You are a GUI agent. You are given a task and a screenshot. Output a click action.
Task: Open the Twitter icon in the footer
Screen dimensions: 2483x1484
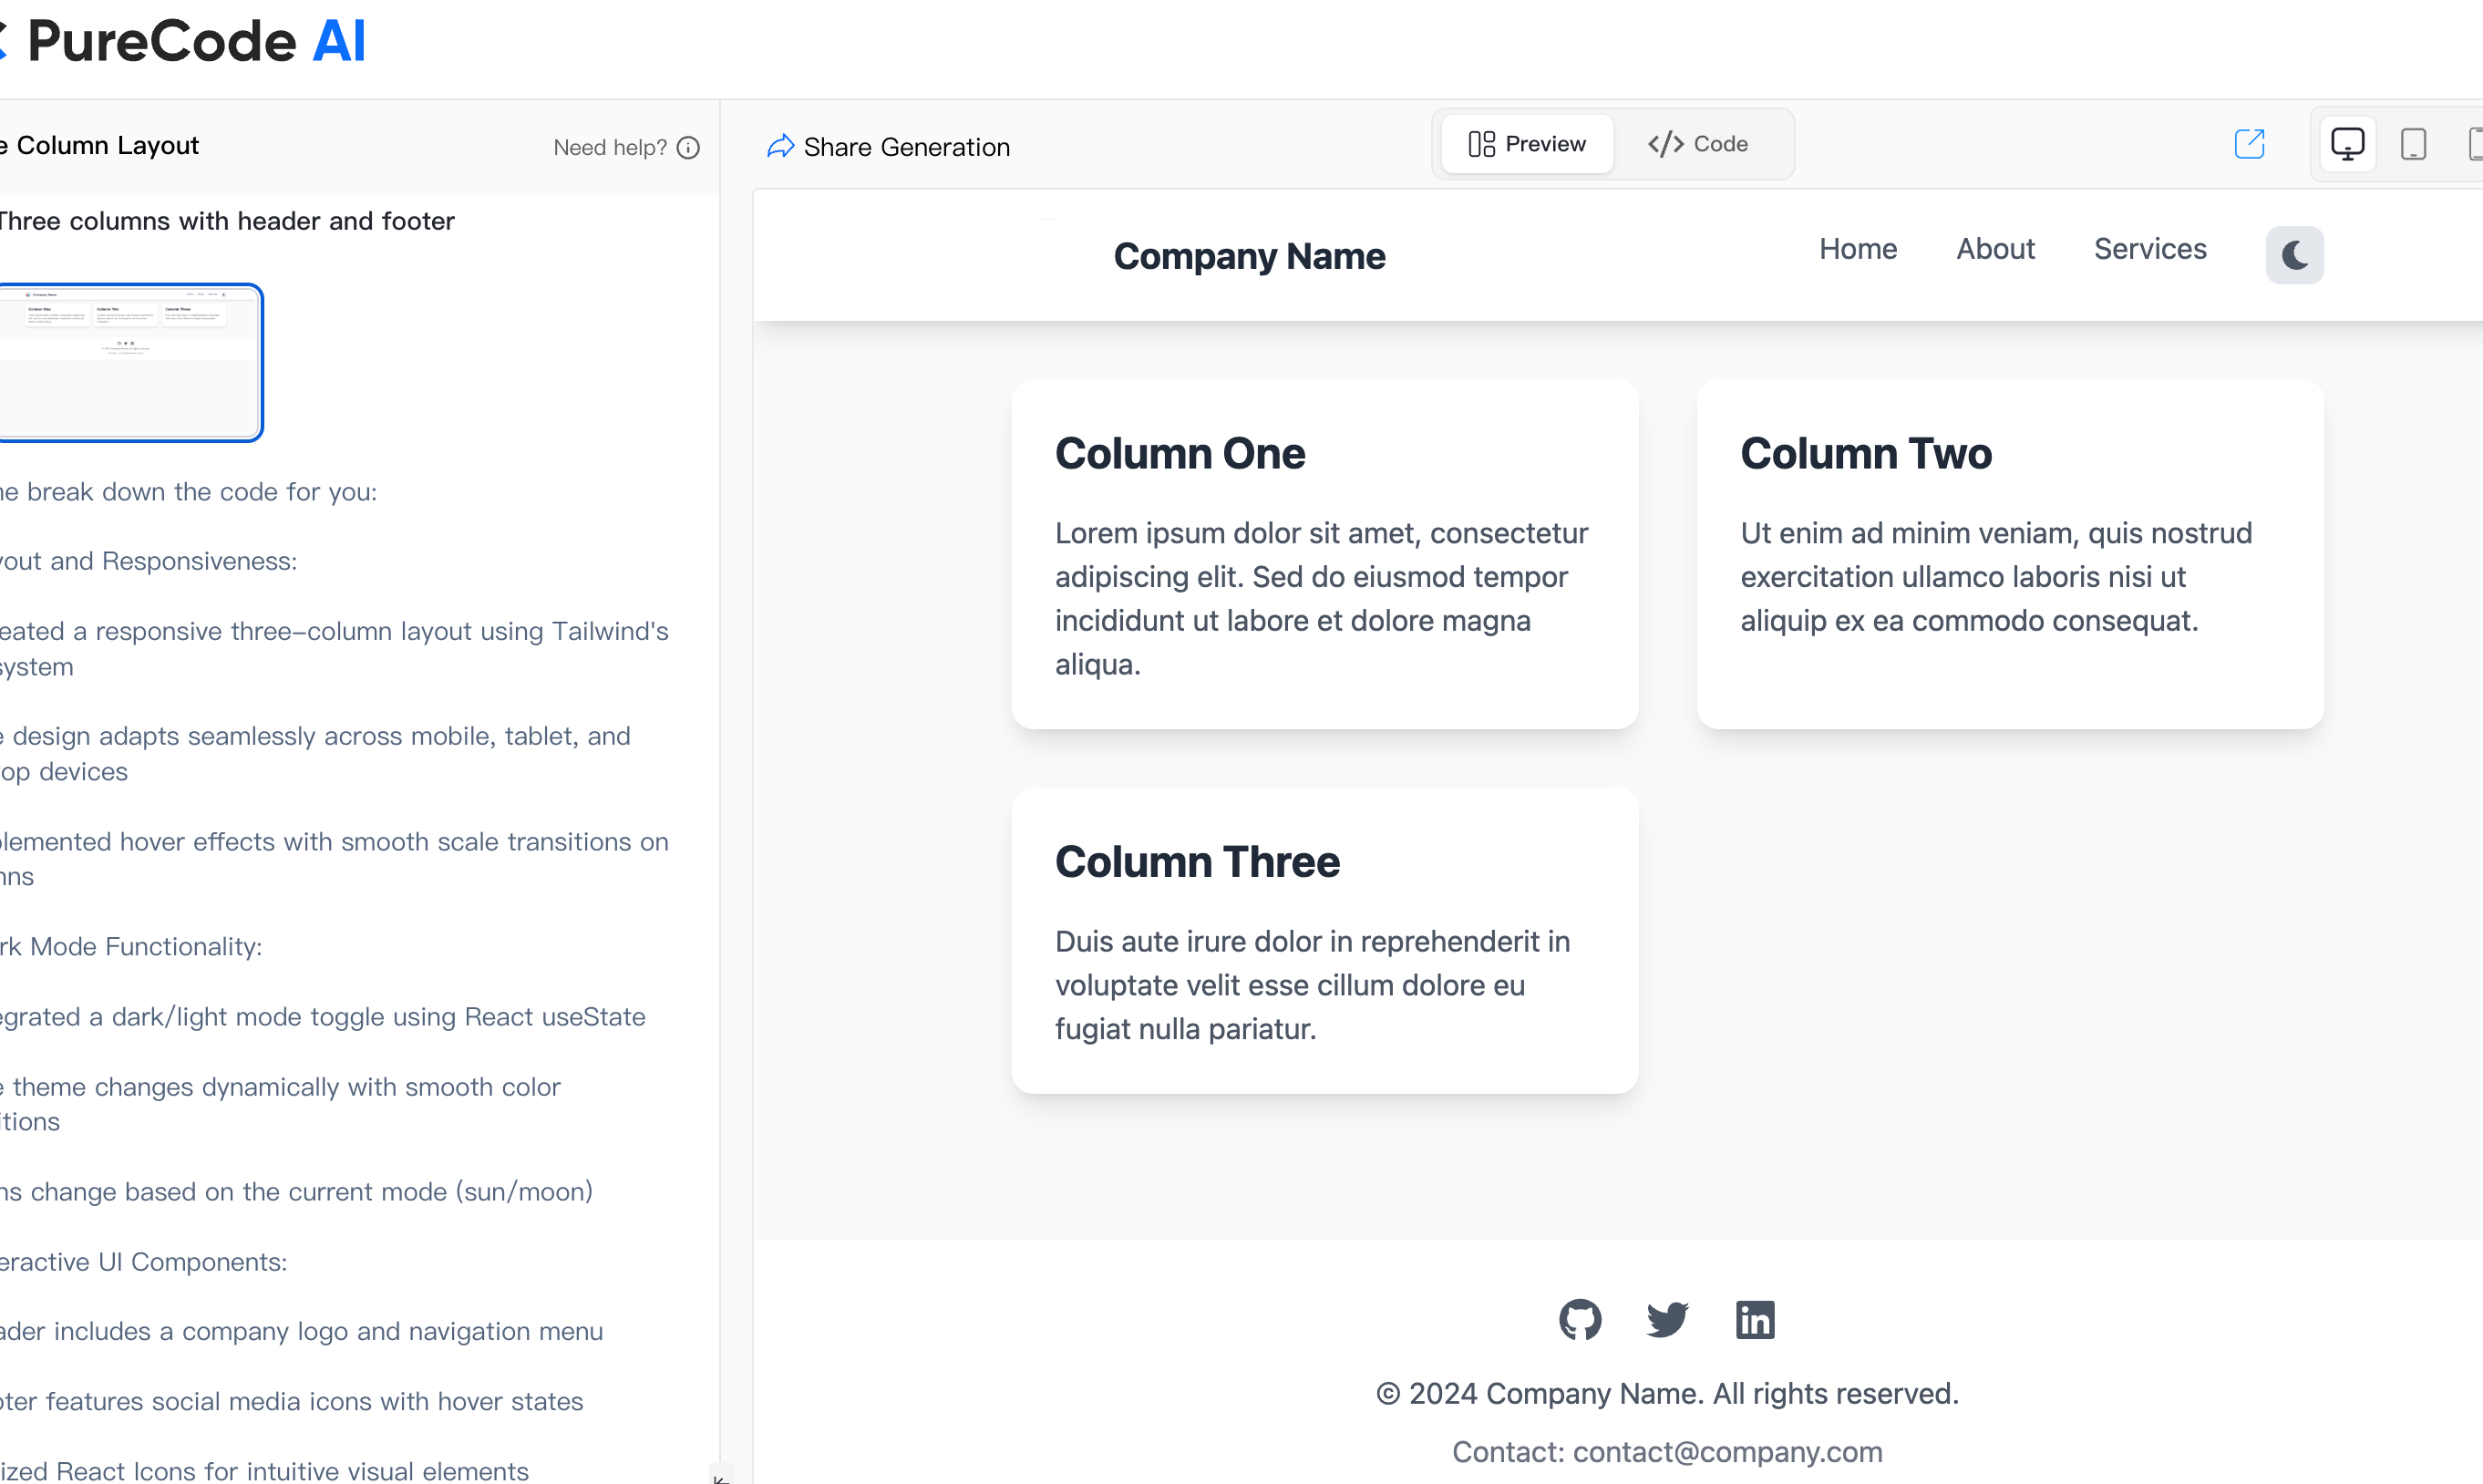pyautogui.click(x=1667, y=1319)
